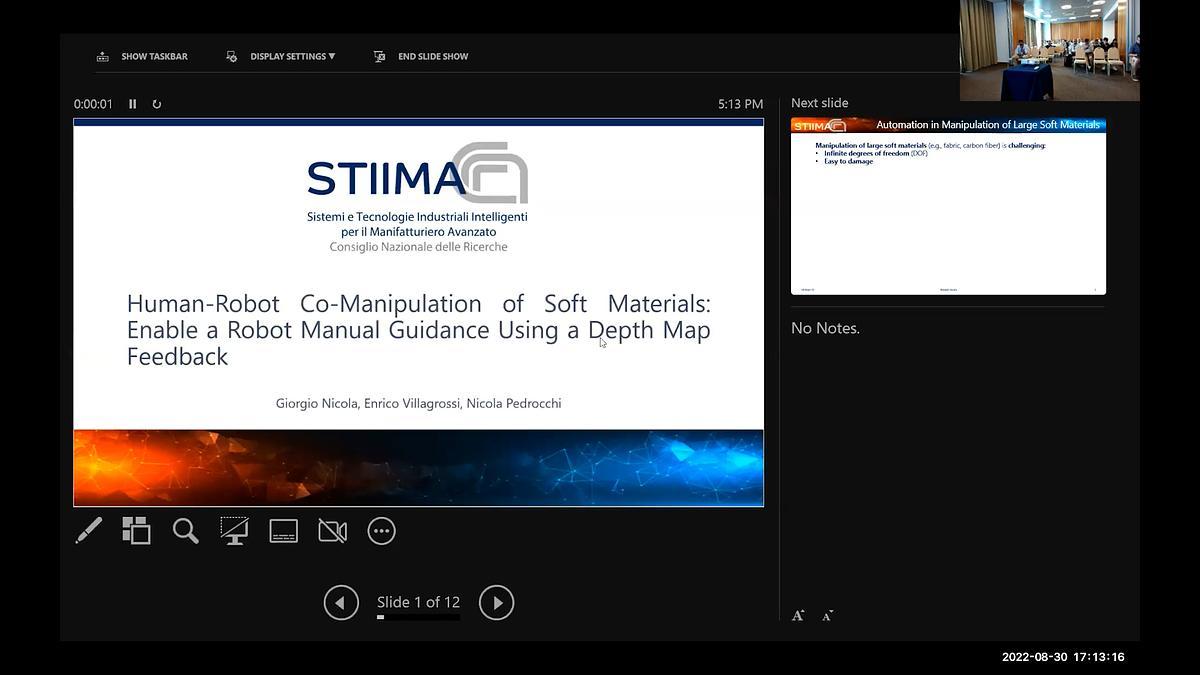
Task: Select the next slide preview thumbnail
Action: pyautogui.click(x=948, y=206)
